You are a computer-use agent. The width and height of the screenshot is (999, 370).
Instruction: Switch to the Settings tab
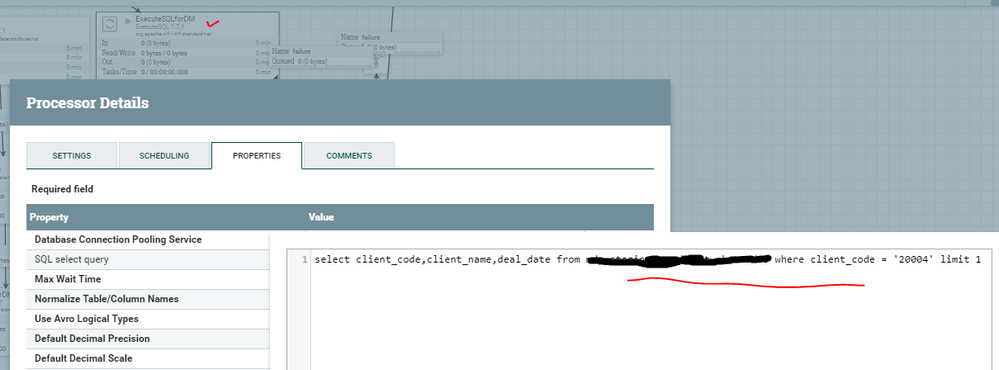[x=71, y=155]
